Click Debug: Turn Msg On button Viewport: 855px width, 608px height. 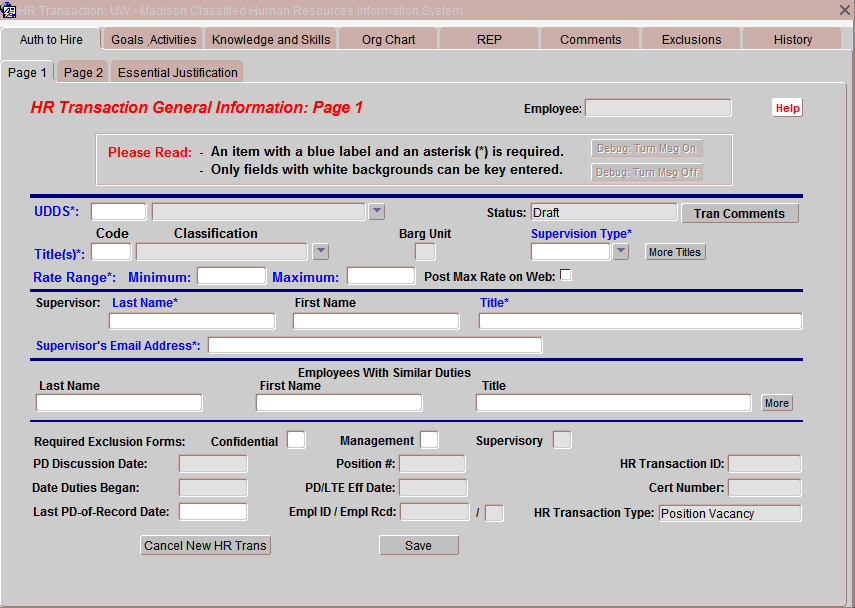click(647, 148)
